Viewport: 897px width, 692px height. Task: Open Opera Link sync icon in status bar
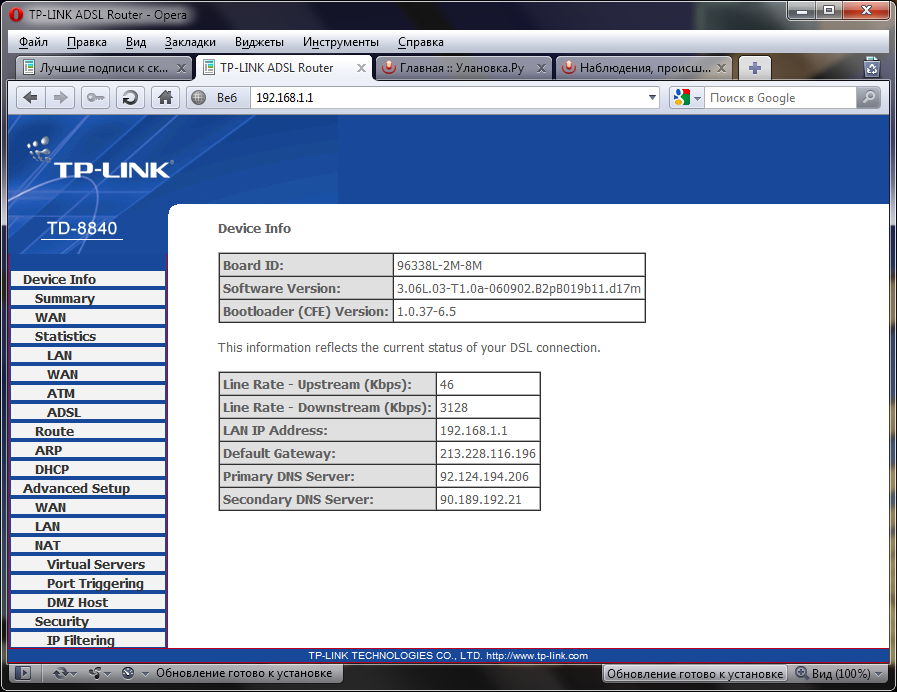point(60,673)
